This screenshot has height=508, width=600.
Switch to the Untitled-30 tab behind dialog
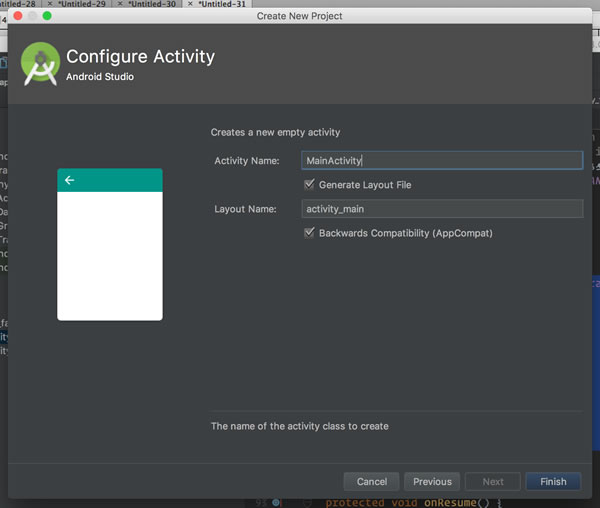coord(152,4)
